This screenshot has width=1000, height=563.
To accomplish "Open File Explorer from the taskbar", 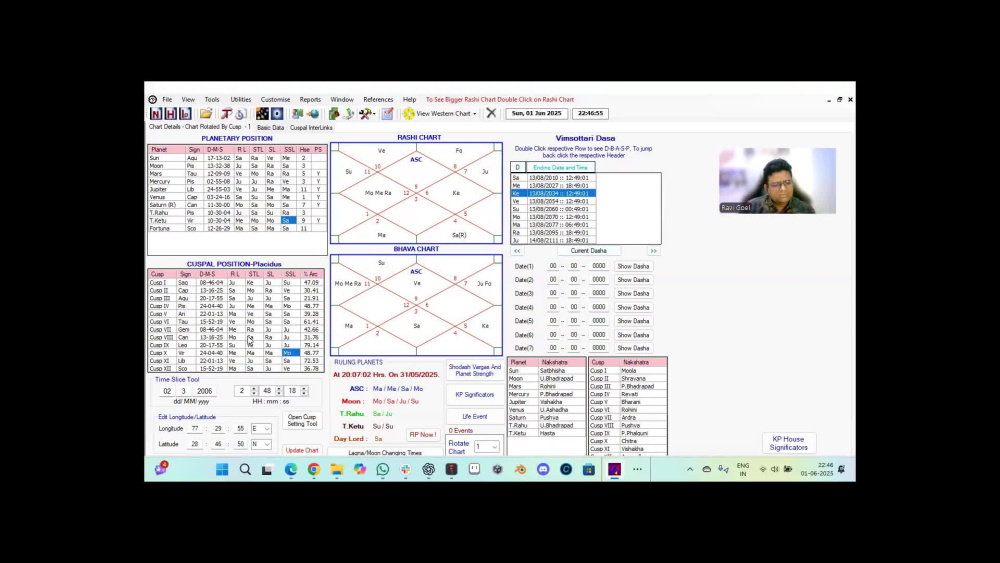I will (x=337, y=469).
